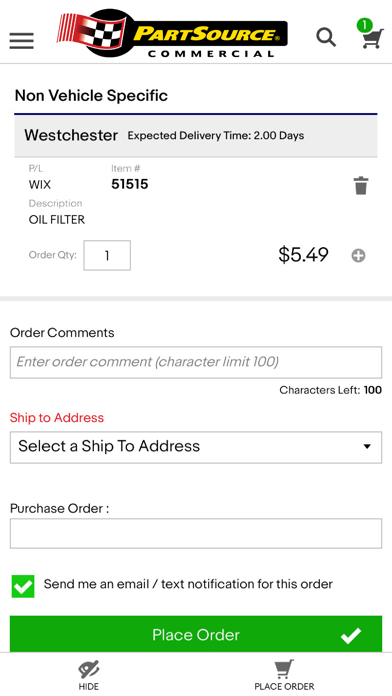Expand price details with the plus icon
Image resolution: width=392 pixels, height=696 pixels.
click(x=358, y=256)
